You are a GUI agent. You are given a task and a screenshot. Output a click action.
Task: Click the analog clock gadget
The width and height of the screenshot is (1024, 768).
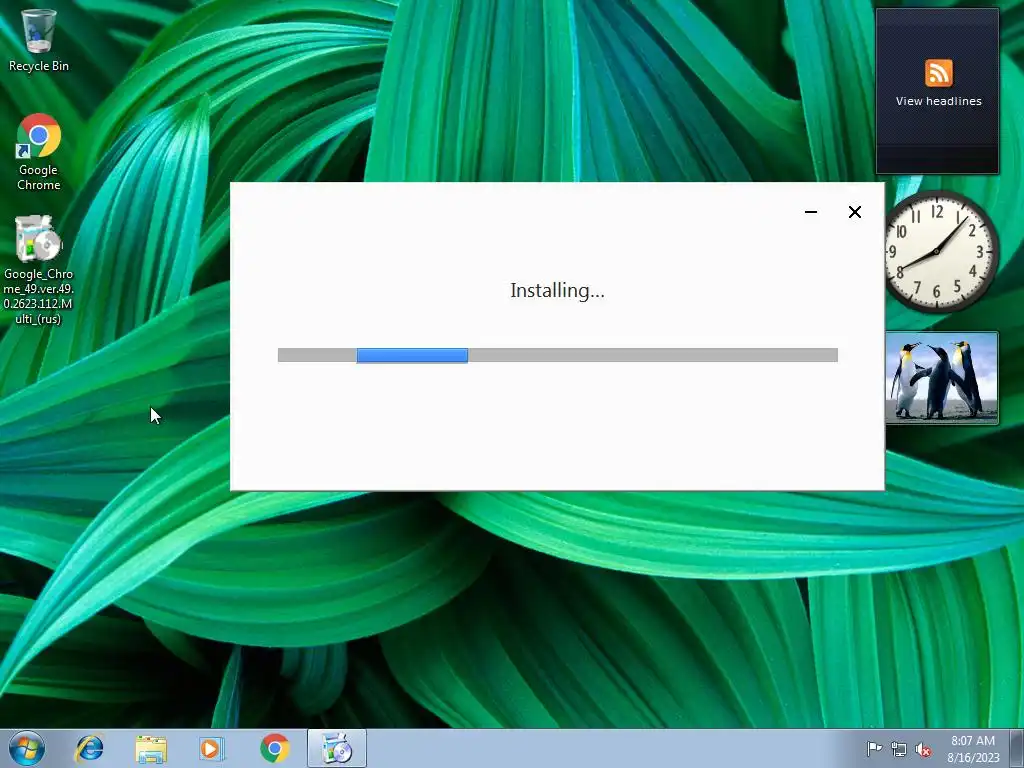940,251
